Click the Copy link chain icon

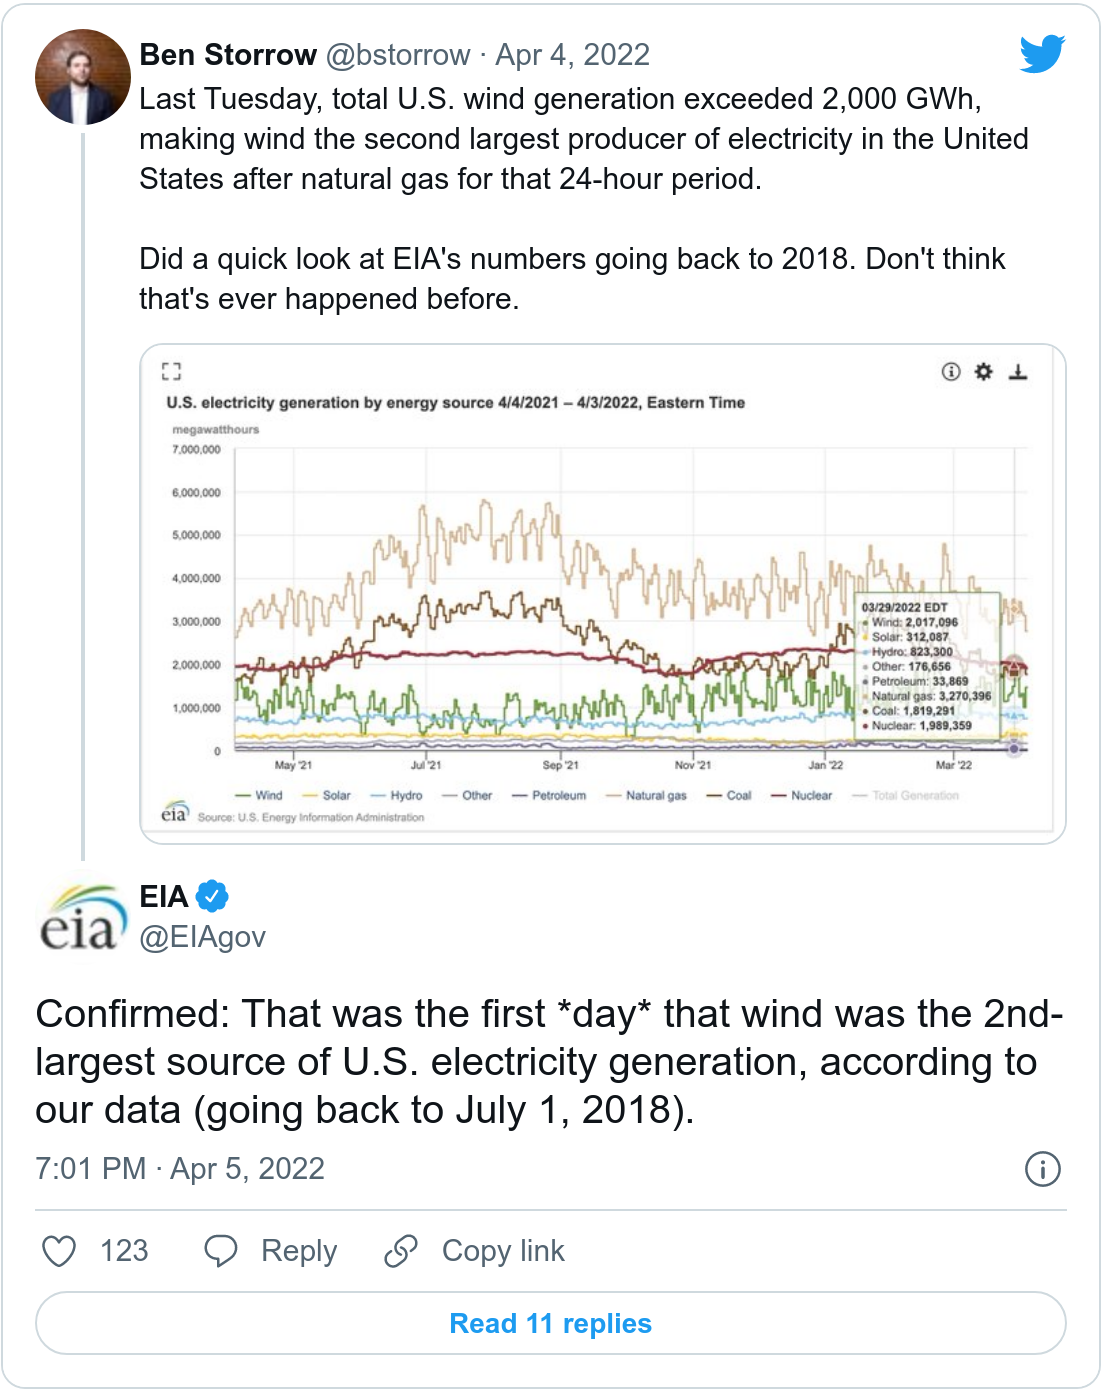pyautogui.click(x=401, y=1250)
